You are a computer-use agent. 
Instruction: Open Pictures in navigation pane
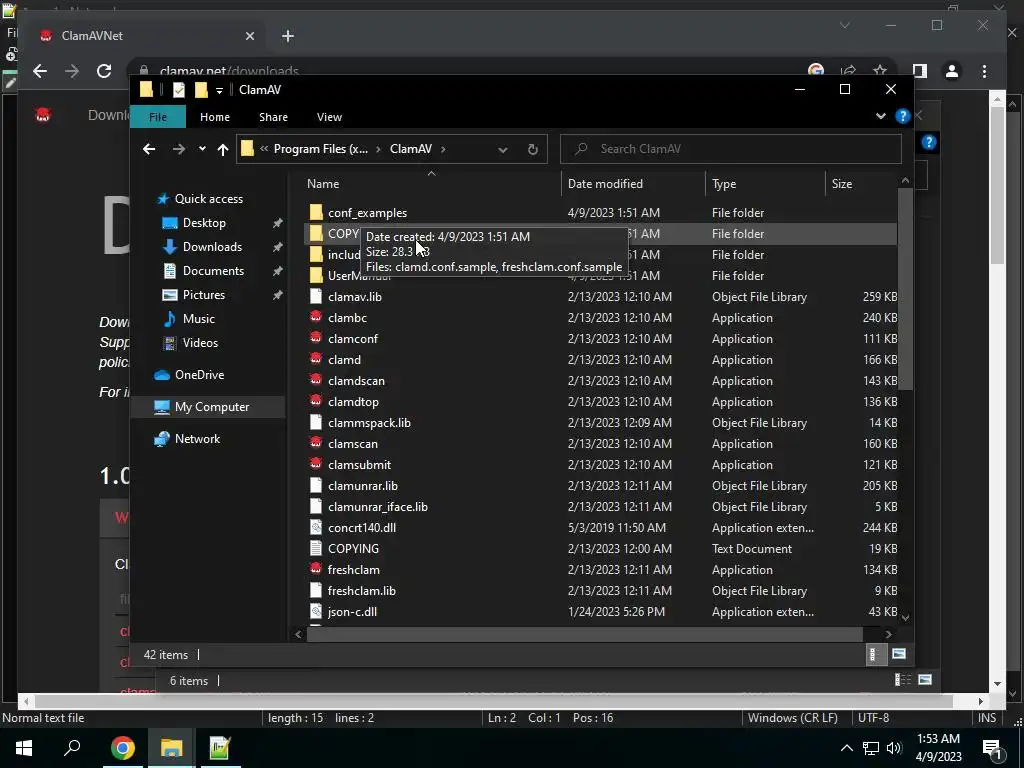coord(204,295)
